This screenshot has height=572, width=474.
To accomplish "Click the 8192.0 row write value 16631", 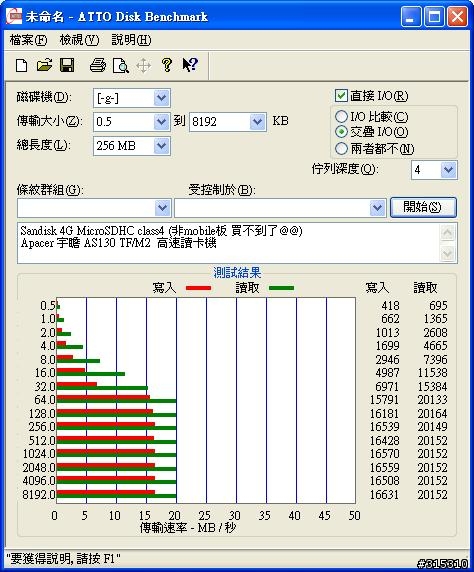I will tap(384, 495).
